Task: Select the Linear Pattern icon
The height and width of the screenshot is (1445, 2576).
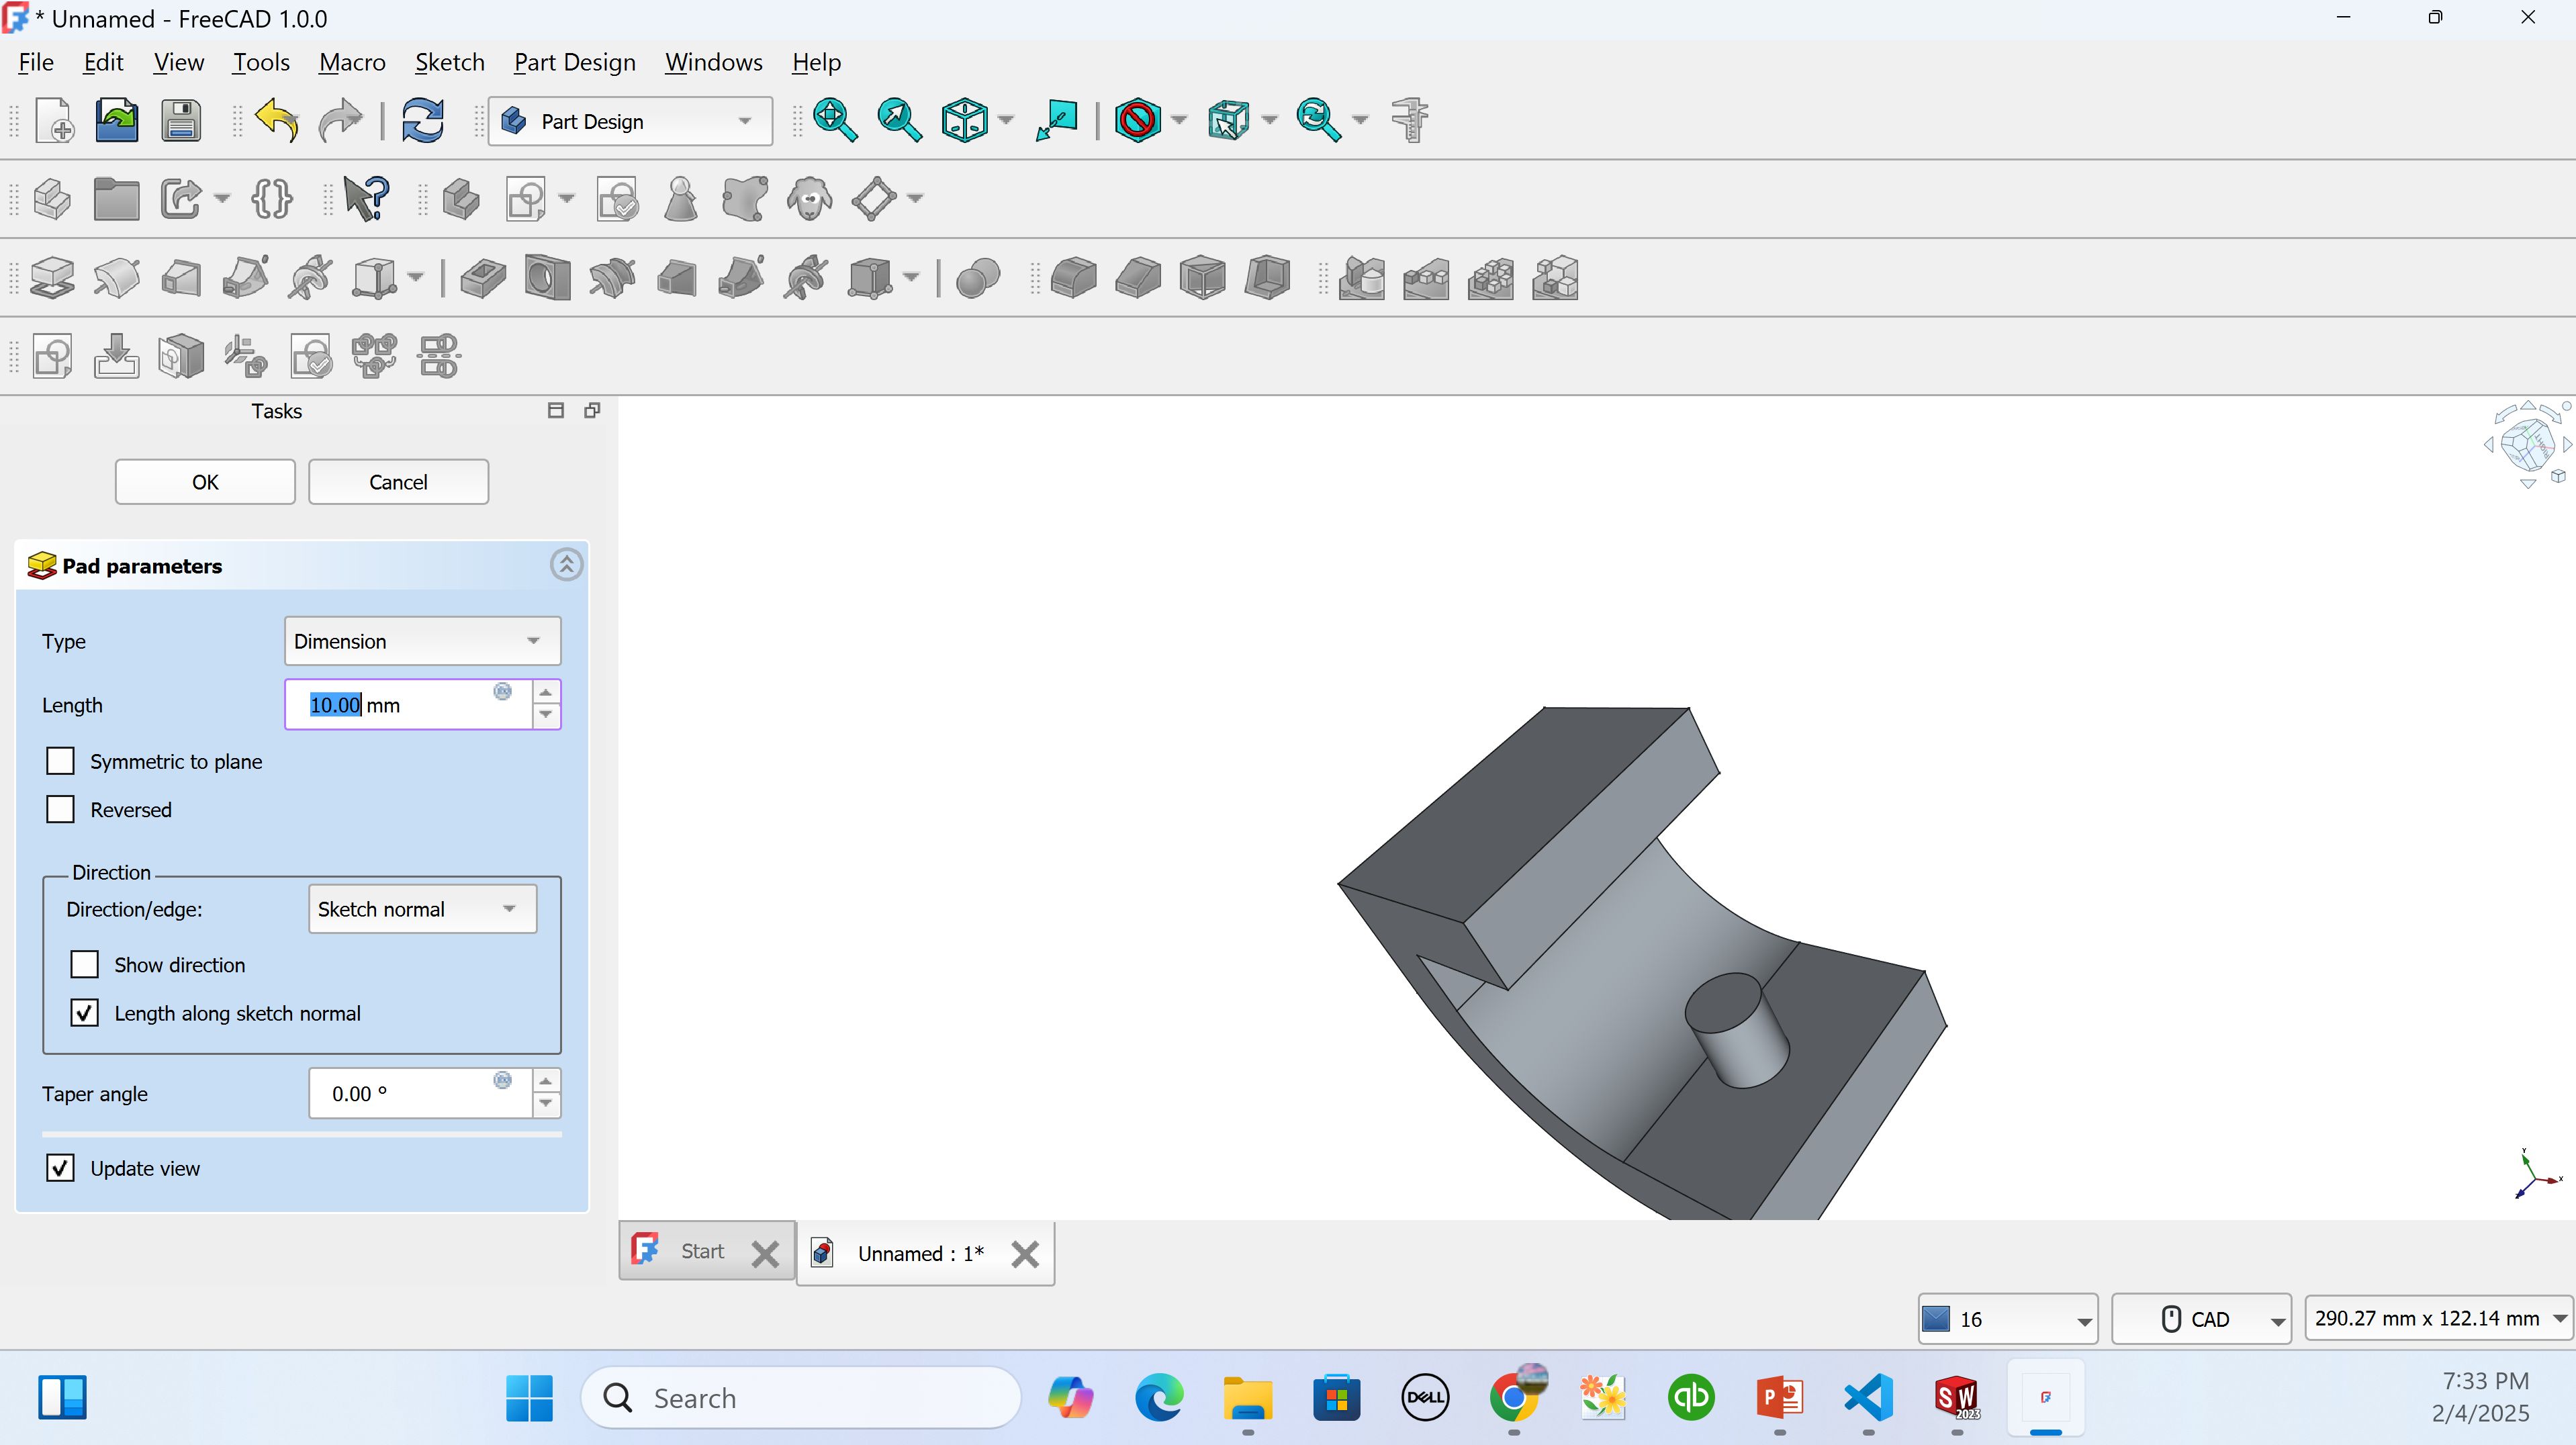Action: [1427, 278]
